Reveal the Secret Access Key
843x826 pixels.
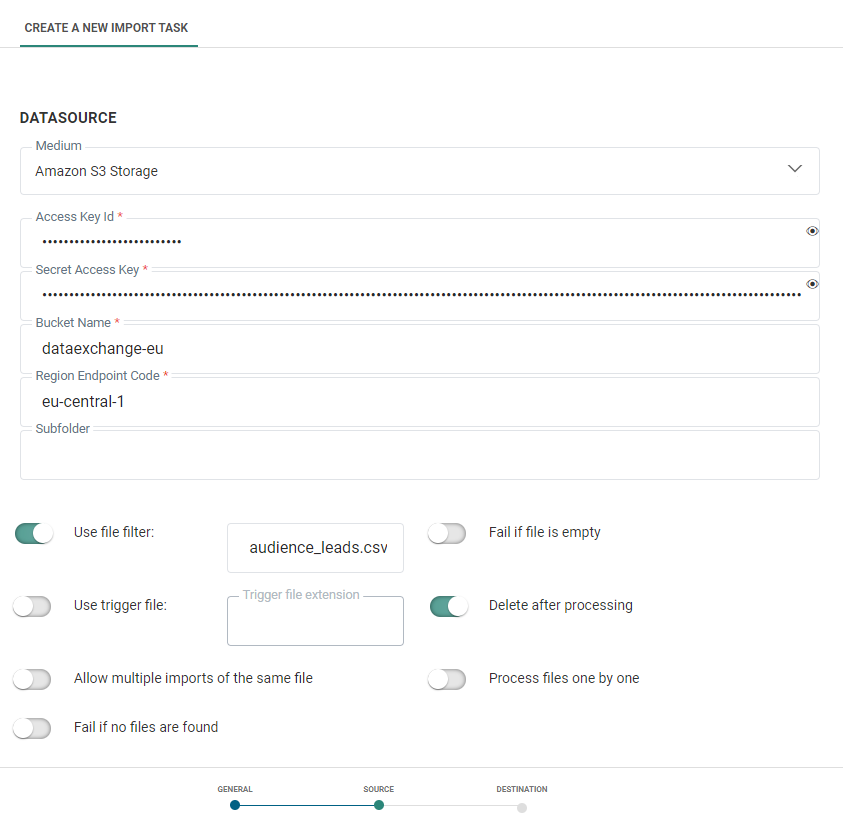(812, 284)
